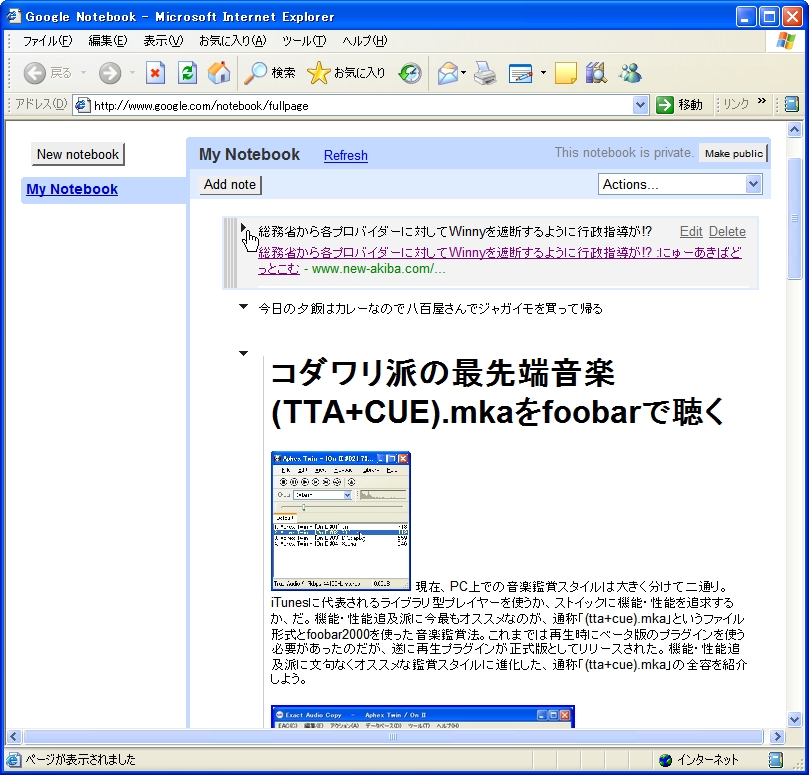Screen dimensions: 809x775
Task: Click the foobar player screenshot thumbnail
Action: (341, 521)
